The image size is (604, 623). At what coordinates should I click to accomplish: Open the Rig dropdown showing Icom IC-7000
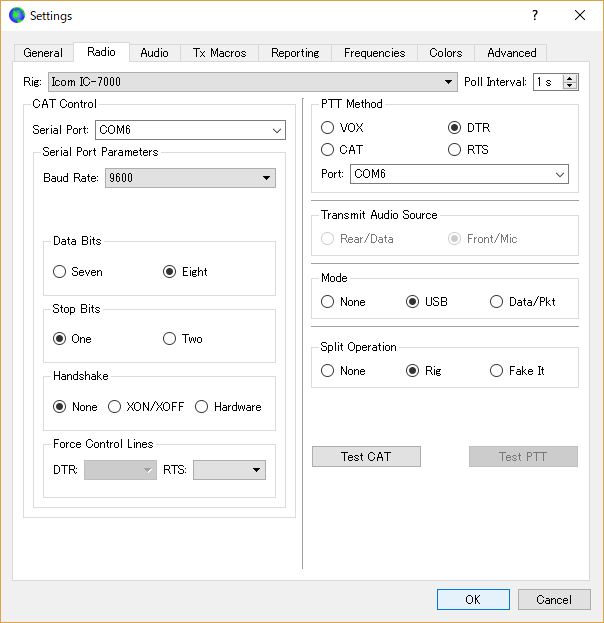[x=253, y=82]
